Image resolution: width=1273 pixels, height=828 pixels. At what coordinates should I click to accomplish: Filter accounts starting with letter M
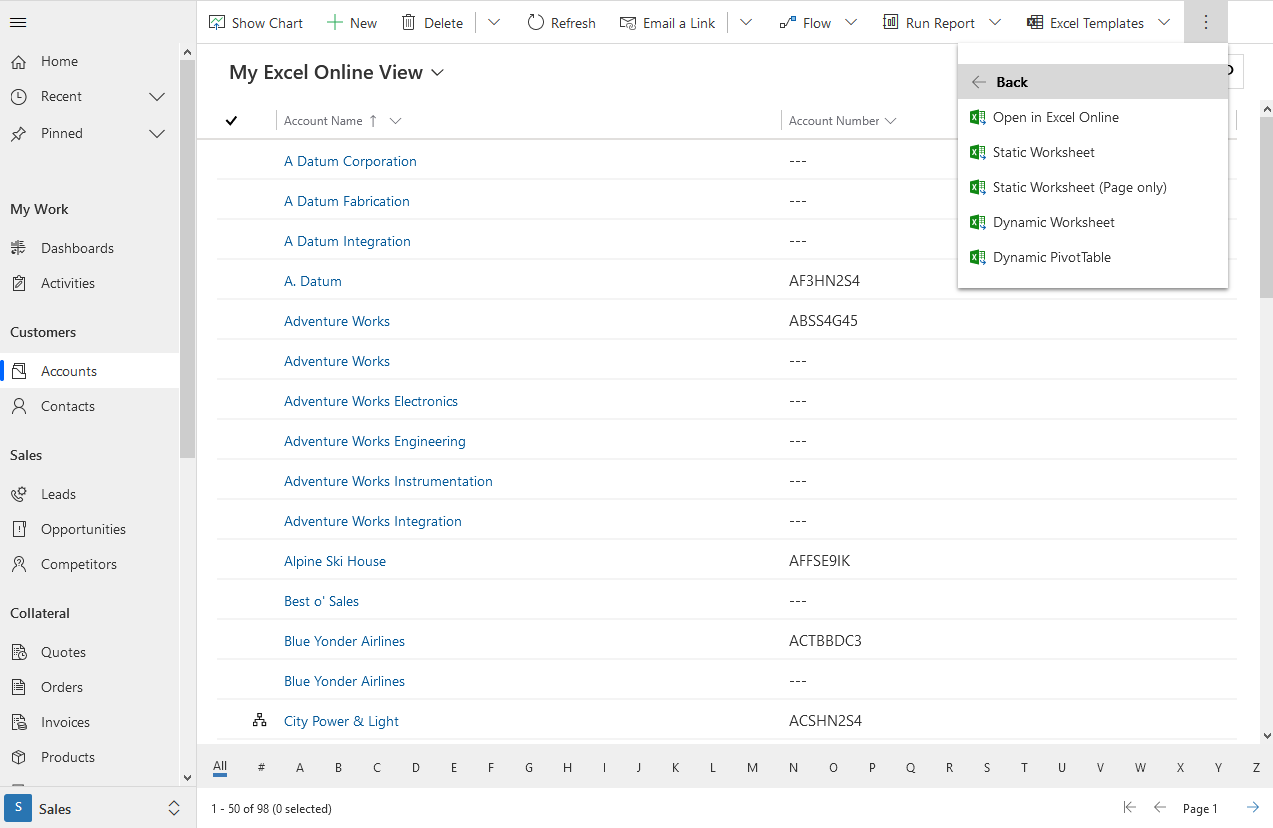tap(752, 767)
